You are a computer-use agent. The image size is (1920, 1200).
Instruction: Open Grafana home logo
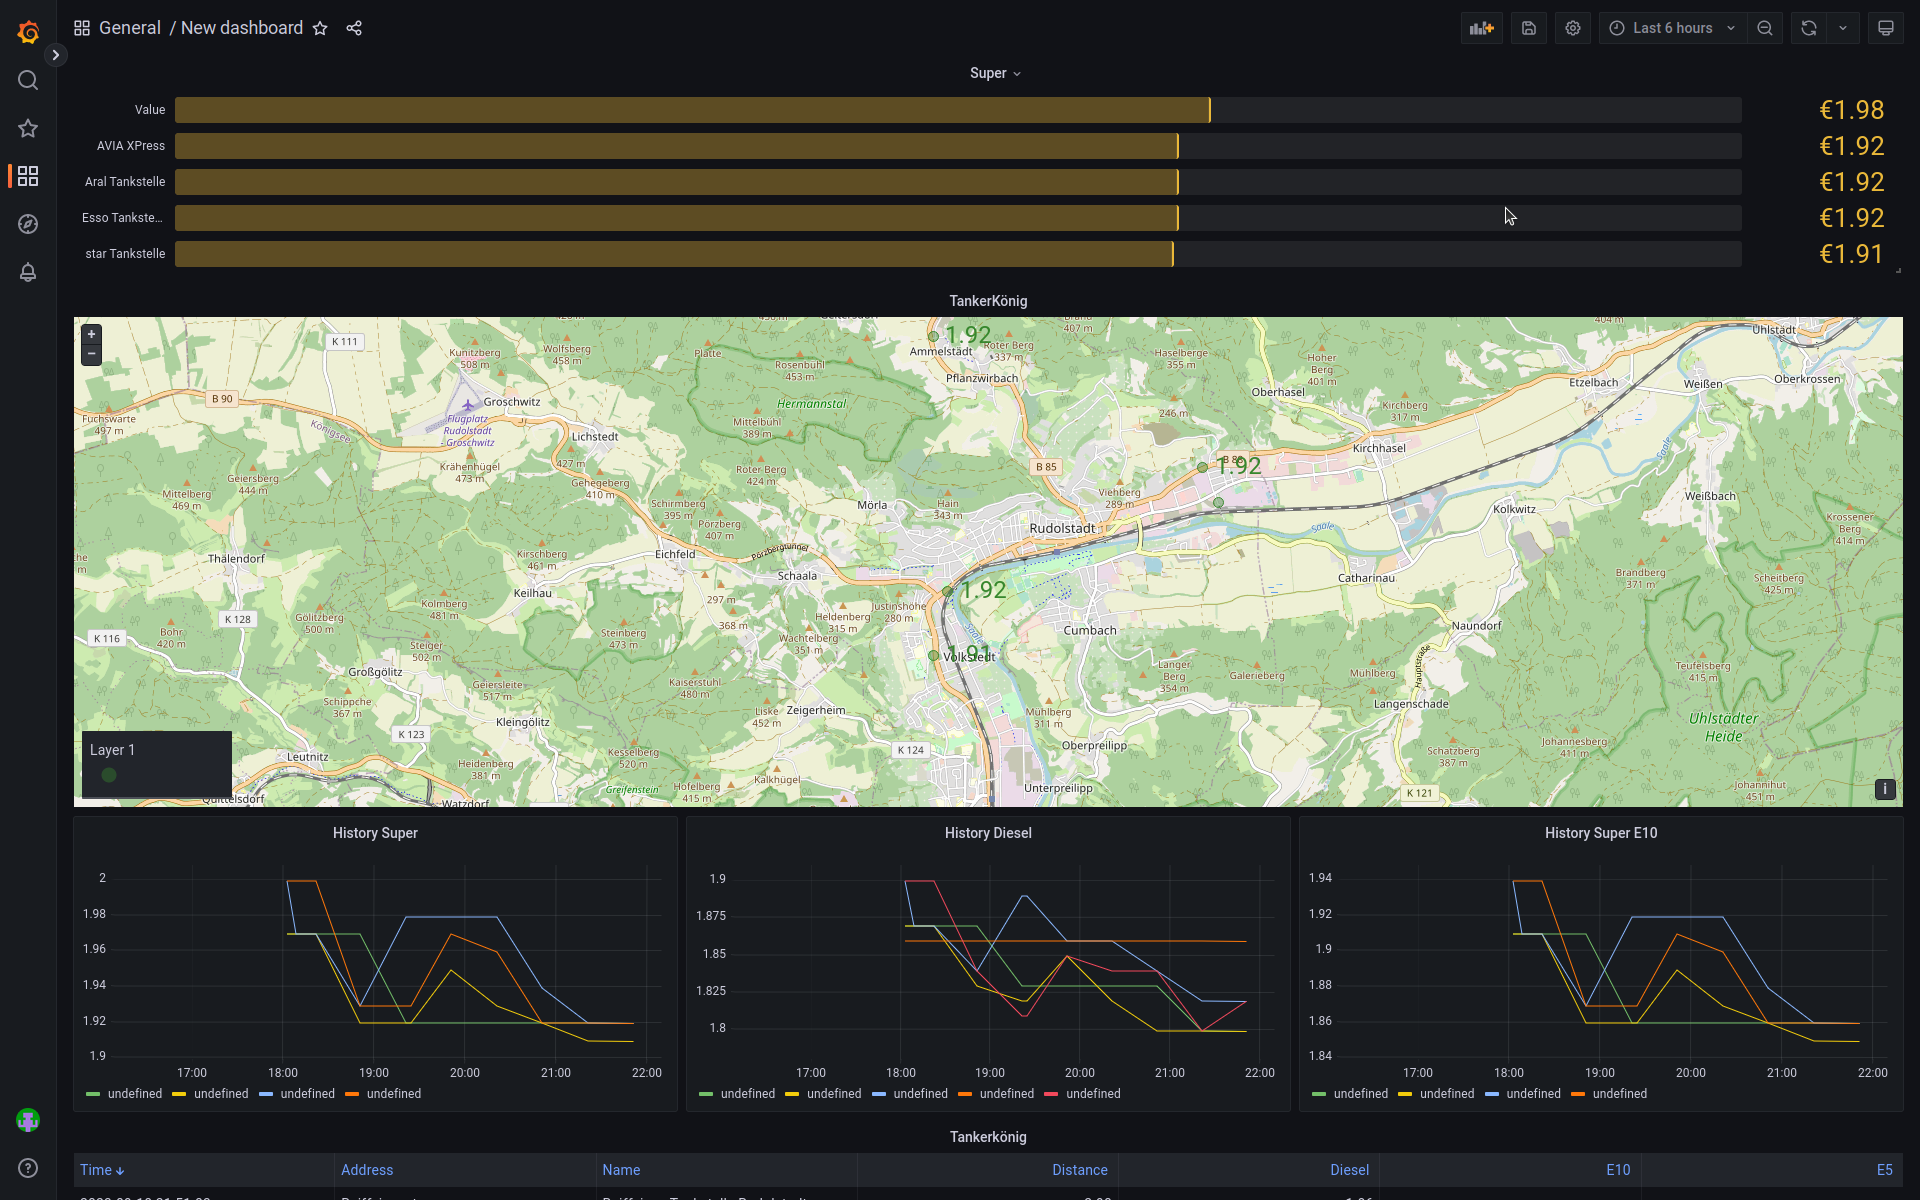pyautogui.click(x=28, y=32)
